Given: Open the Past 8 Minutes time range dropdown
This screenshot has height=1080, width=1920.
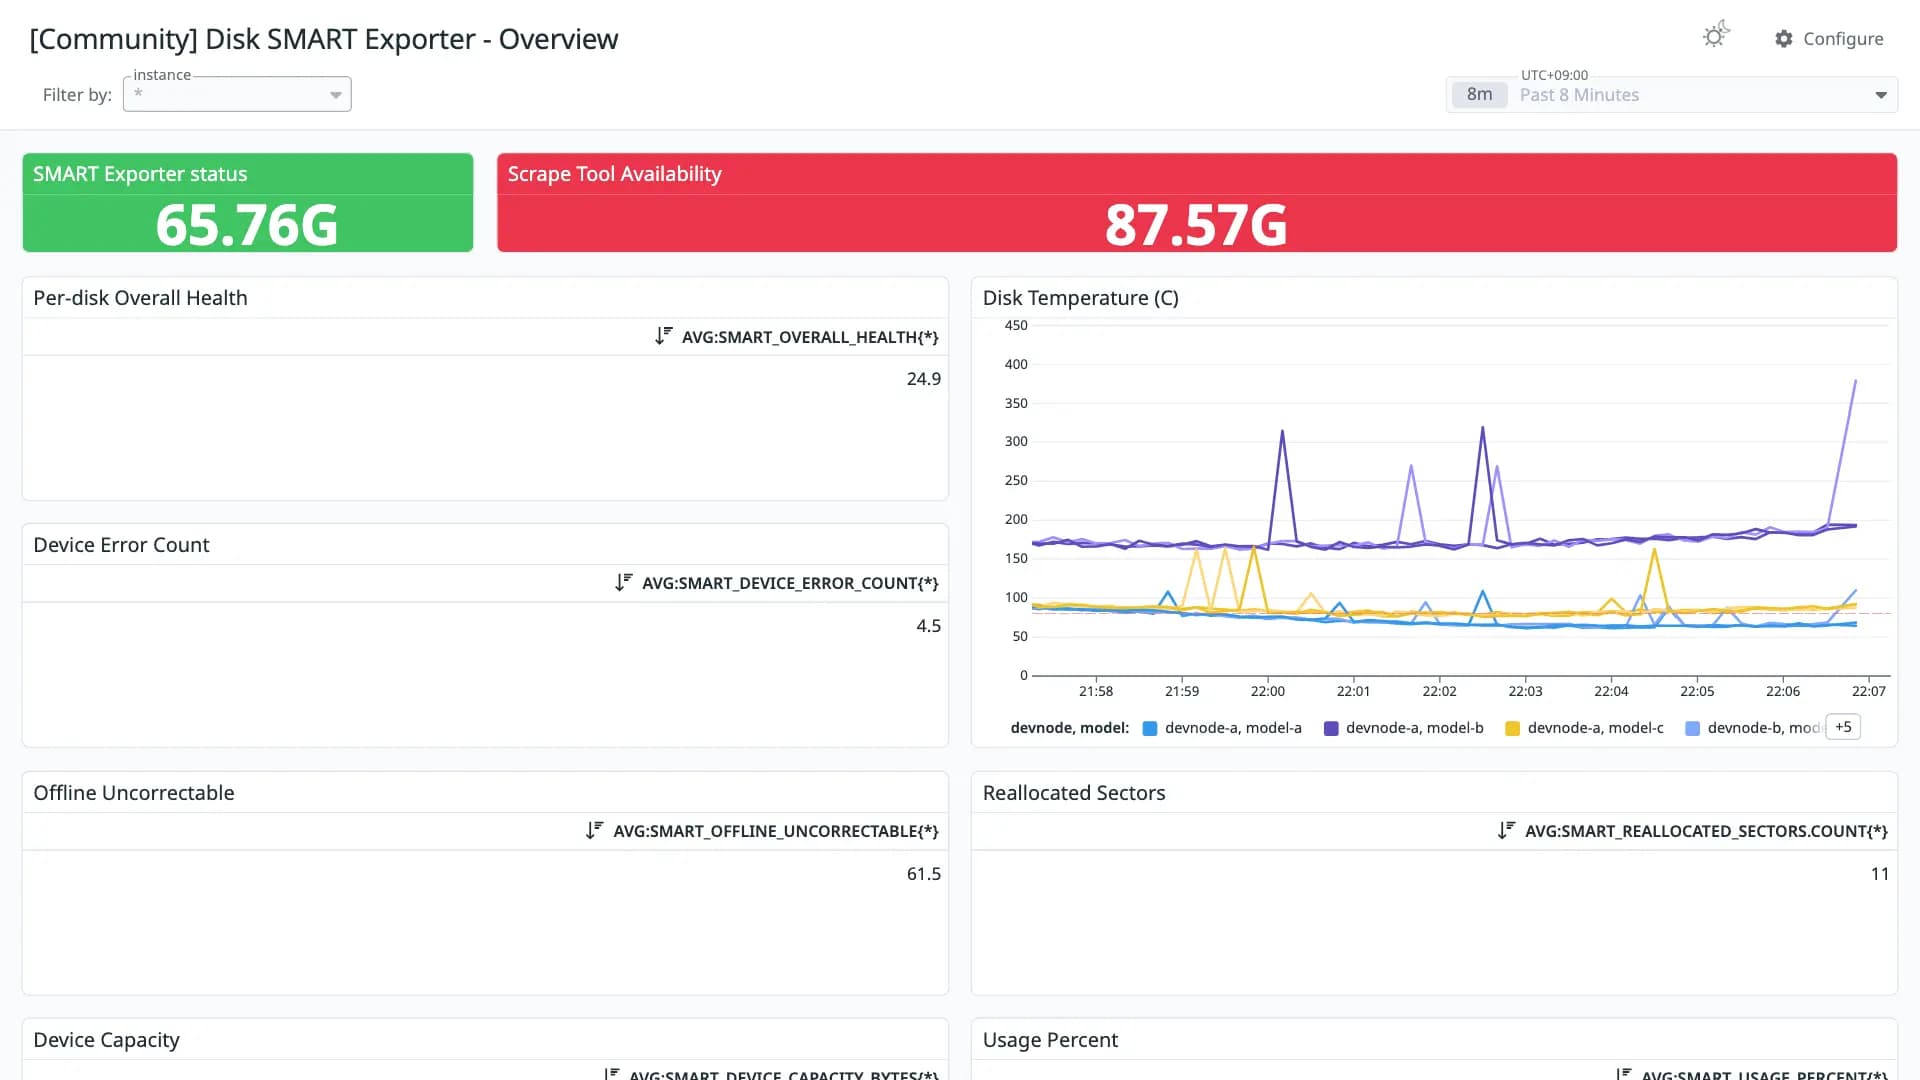Looking at the screenshot, I should click(x=1672, y=95).
